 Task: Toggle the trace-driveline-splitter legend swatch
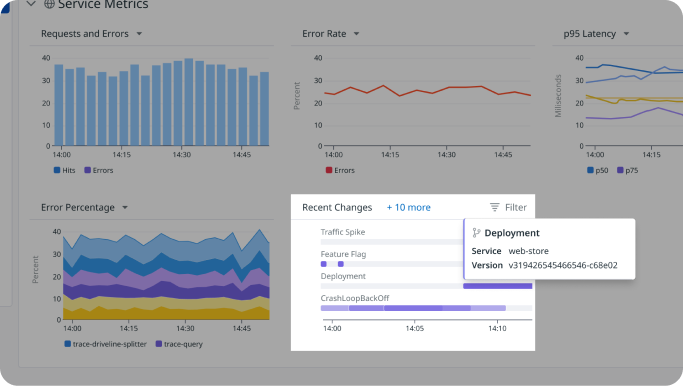point(68,344)
